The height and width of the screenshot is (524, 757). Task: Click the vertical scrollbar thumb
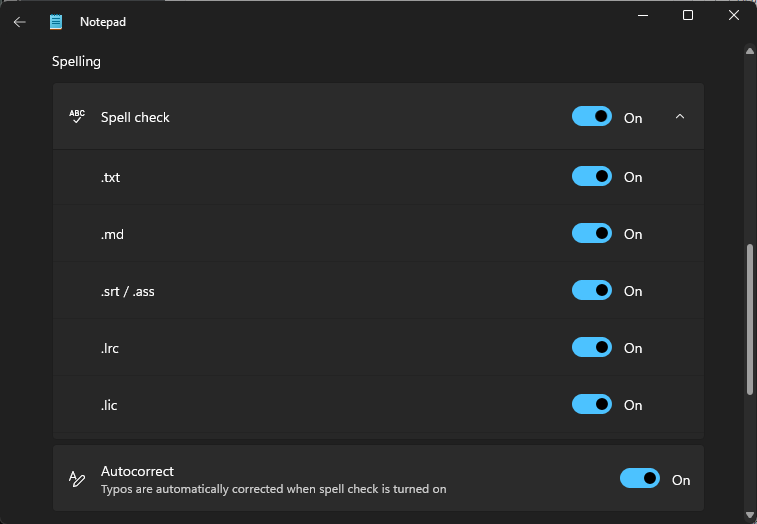click(x=750, y=320)
